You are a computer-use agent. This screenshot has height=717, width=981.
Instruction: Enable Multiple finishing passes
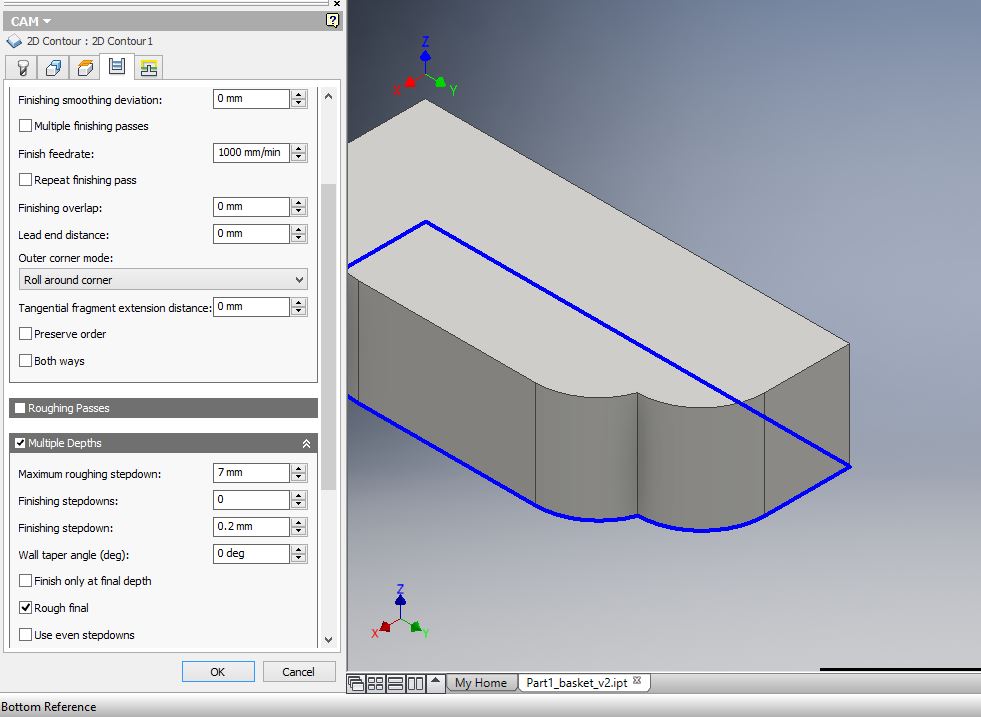click(26, 126)
